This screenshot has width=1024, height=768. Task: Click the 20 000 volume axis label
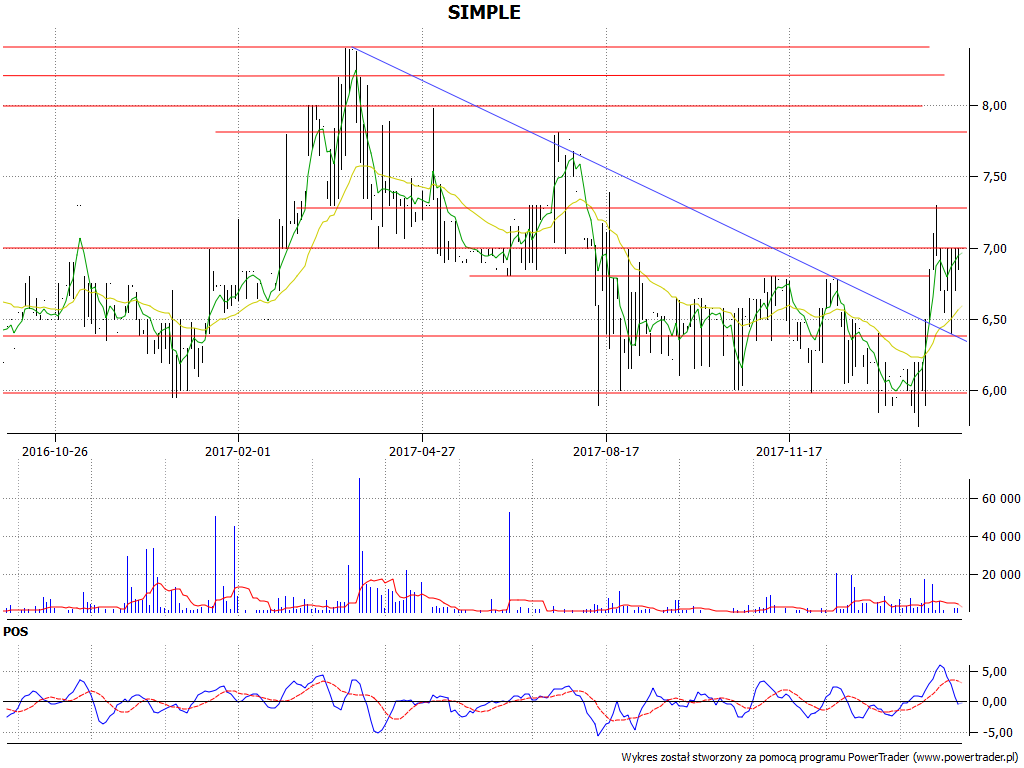click(x=1000, y=575)
